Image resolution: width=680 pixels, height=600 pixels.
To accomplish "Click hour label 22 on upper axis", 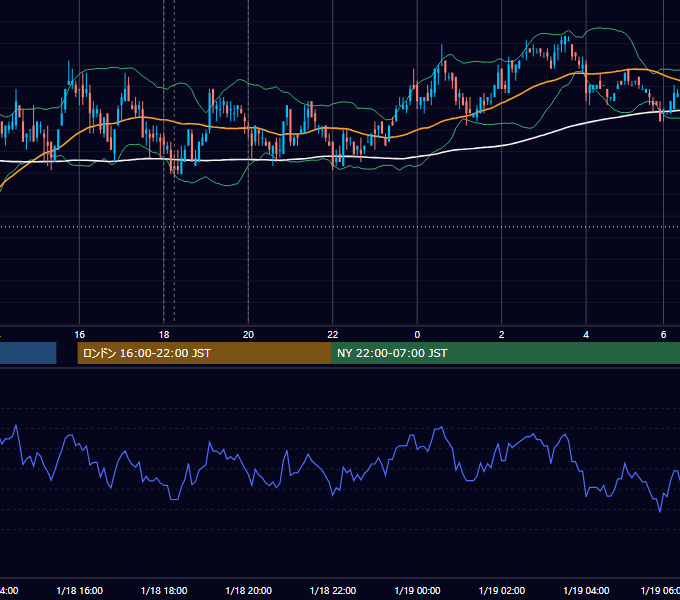I will [x=333, y=335].
